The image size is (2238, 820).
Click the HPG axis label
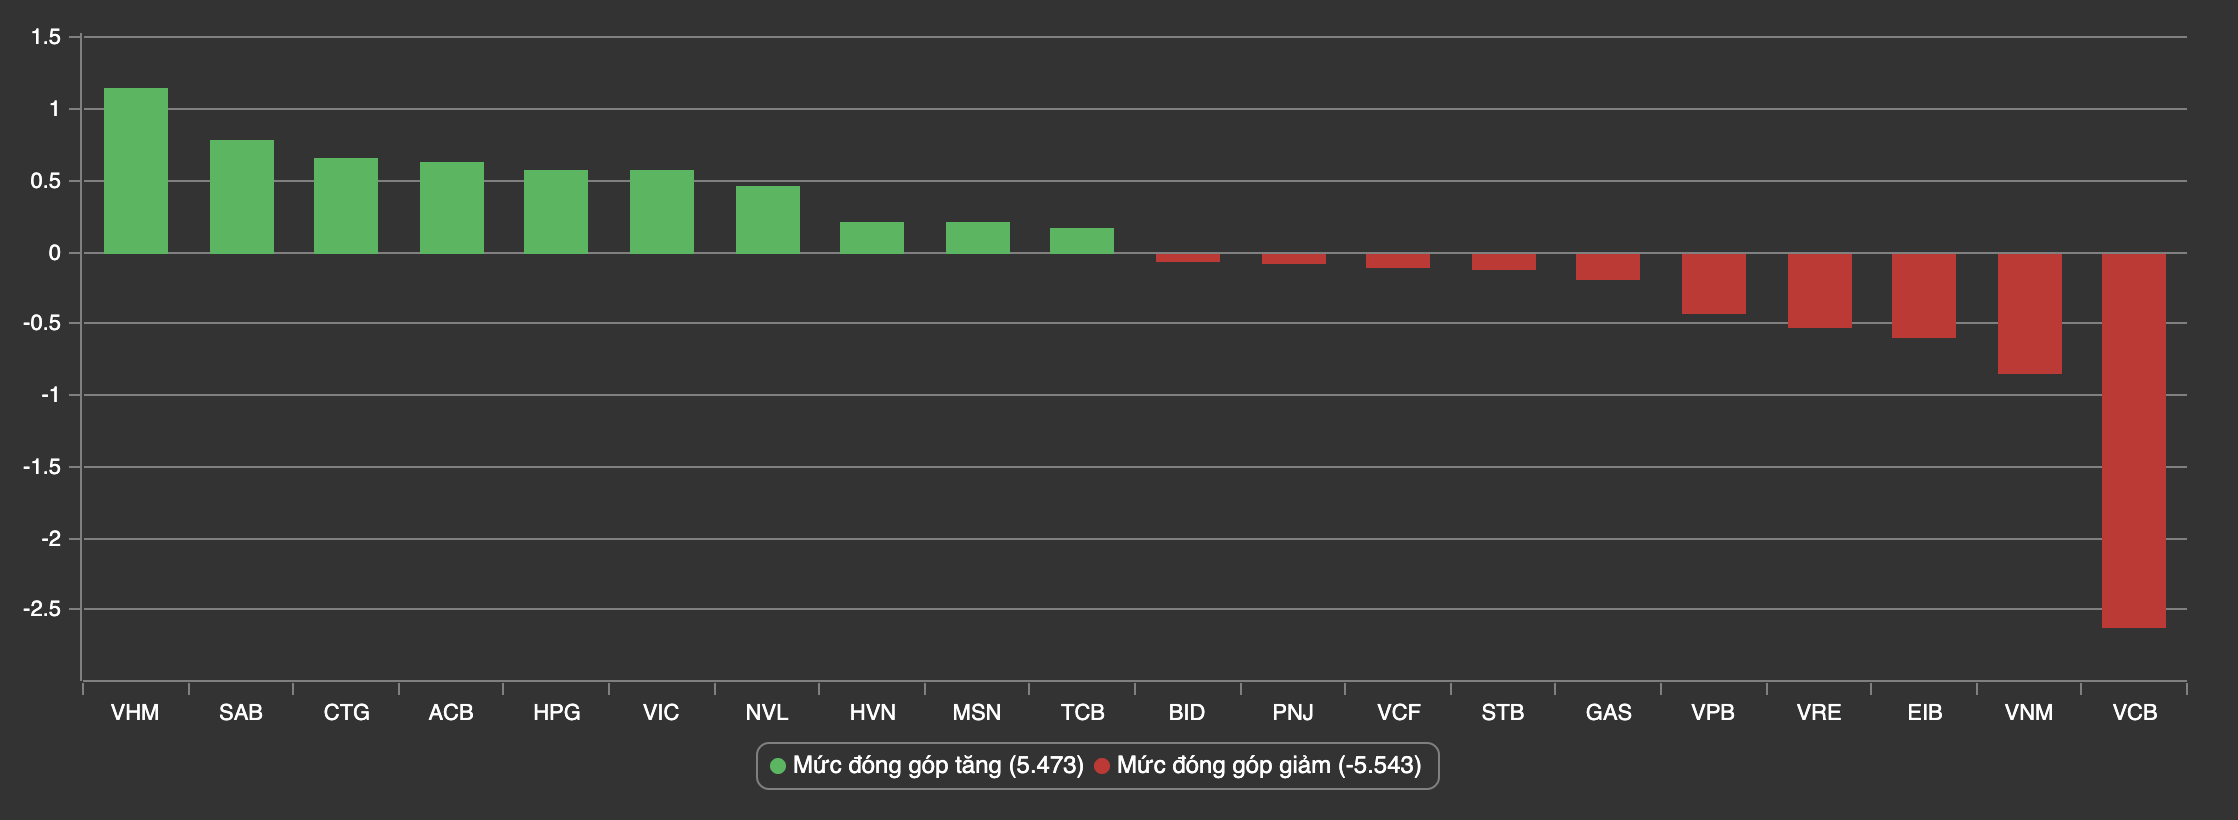click(x=556, y=713)
